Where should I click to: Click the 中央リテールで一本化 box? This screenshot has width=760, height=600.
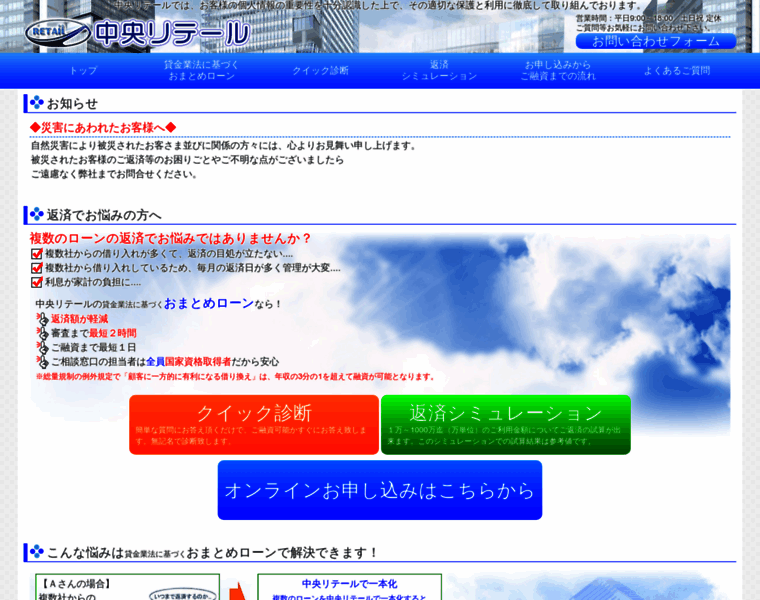(349, 587)
